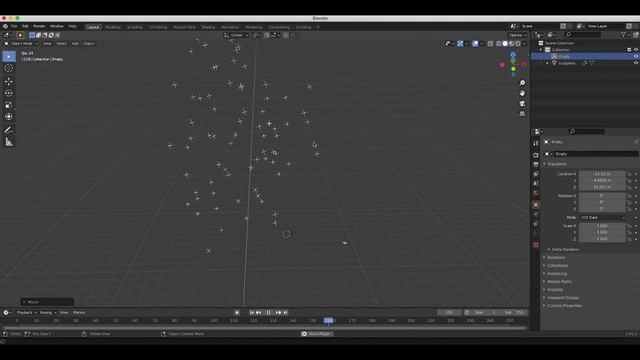The width and height of the screenshot is (640, 360).
Task: Open the Render properties tab
Action: [x=536, y=155]
